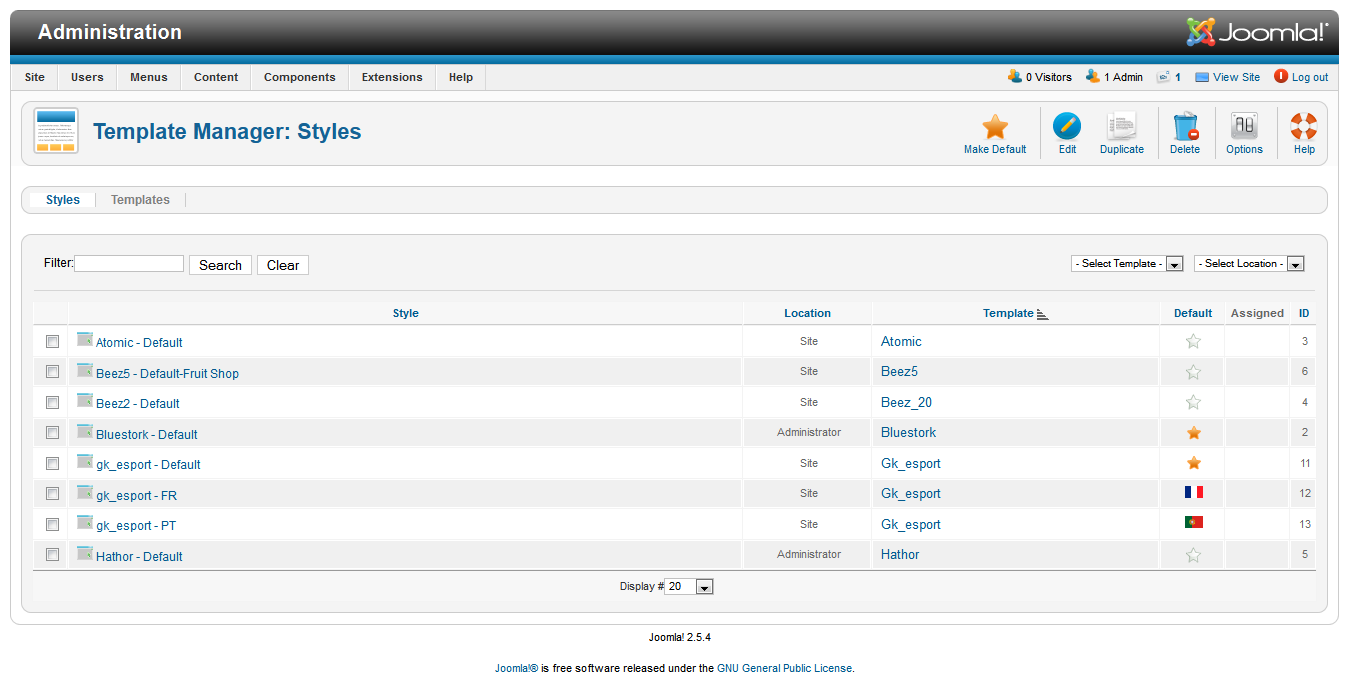
Task: Click Portuguese flag in gk_esport - PT row
Action: pyautogui.click(x=1193, y=522)
